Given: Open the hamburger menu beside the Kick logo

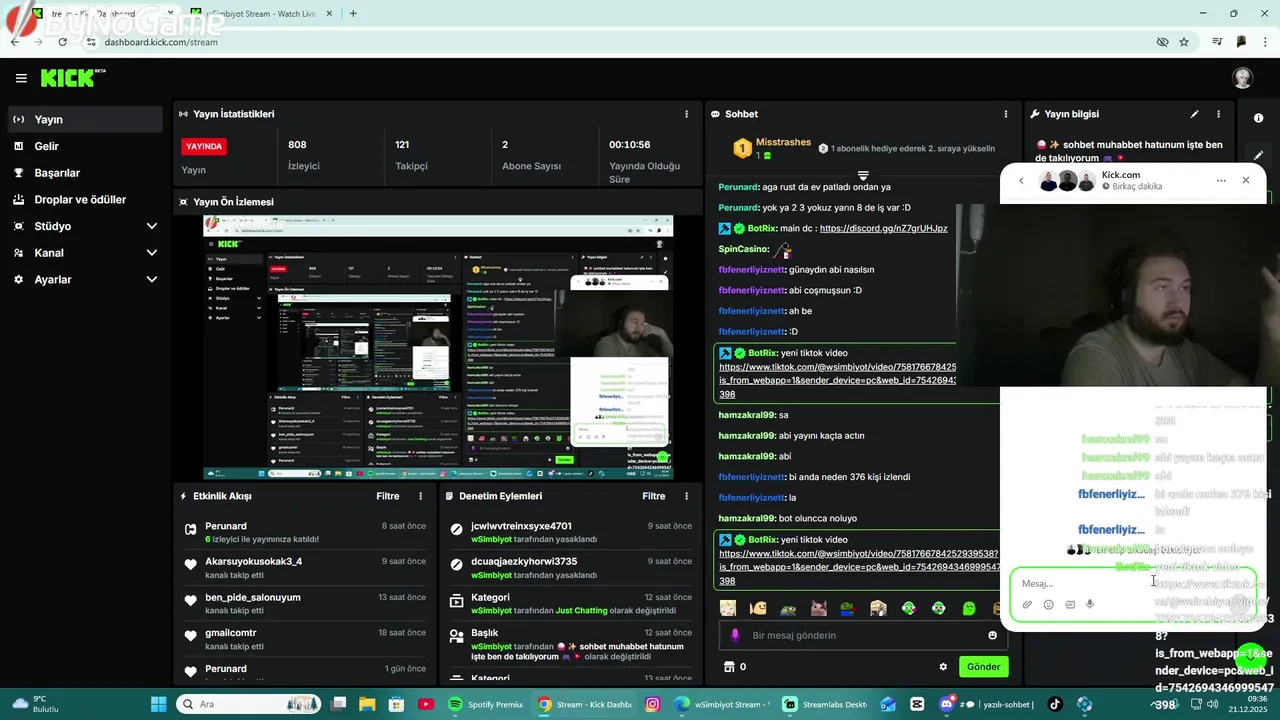Looking at the screenshot, I should 21,78.
